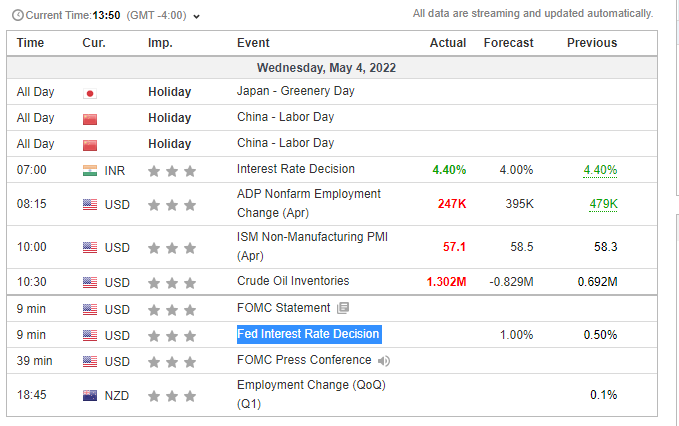Click the actual value 57.1
Screen dimensions: 679x426
454,247
